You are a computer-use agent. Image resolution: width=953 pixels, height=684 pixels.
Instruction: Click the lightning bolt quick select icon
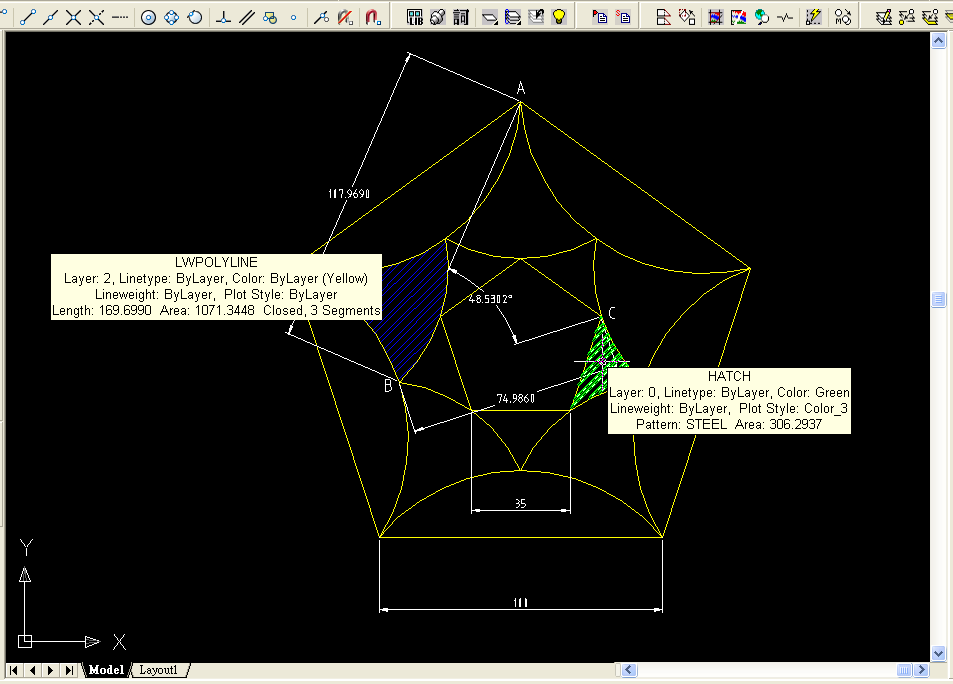[x=813, y=17]
